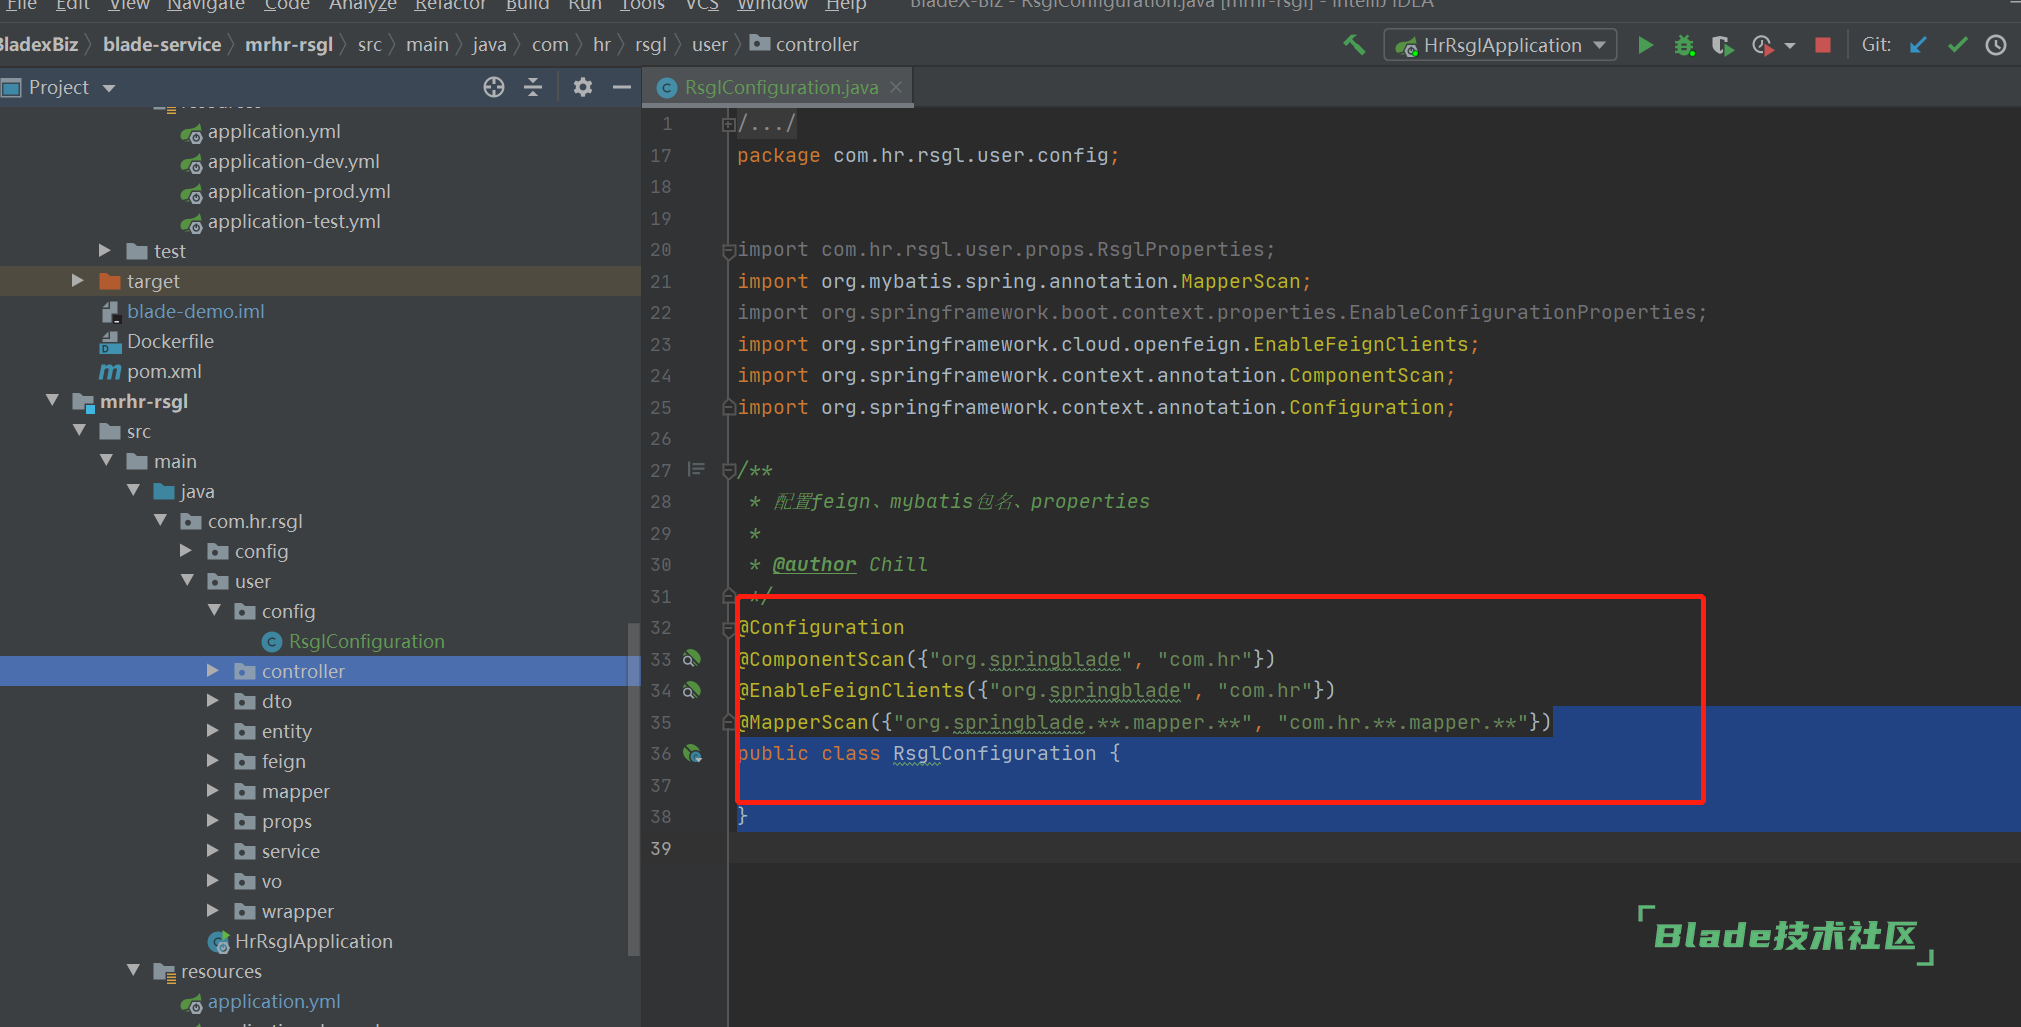This screenshot has height=1027, width=2021.
Task: Open blade-demo.iml file
Action: [195, 311]
